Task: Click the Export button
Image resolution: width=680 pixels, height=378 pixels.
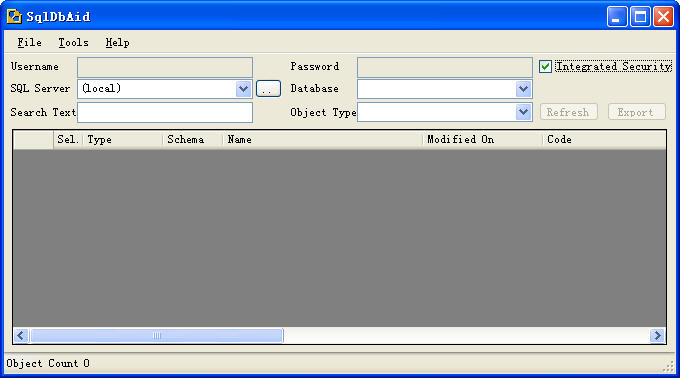Action: 636,112
